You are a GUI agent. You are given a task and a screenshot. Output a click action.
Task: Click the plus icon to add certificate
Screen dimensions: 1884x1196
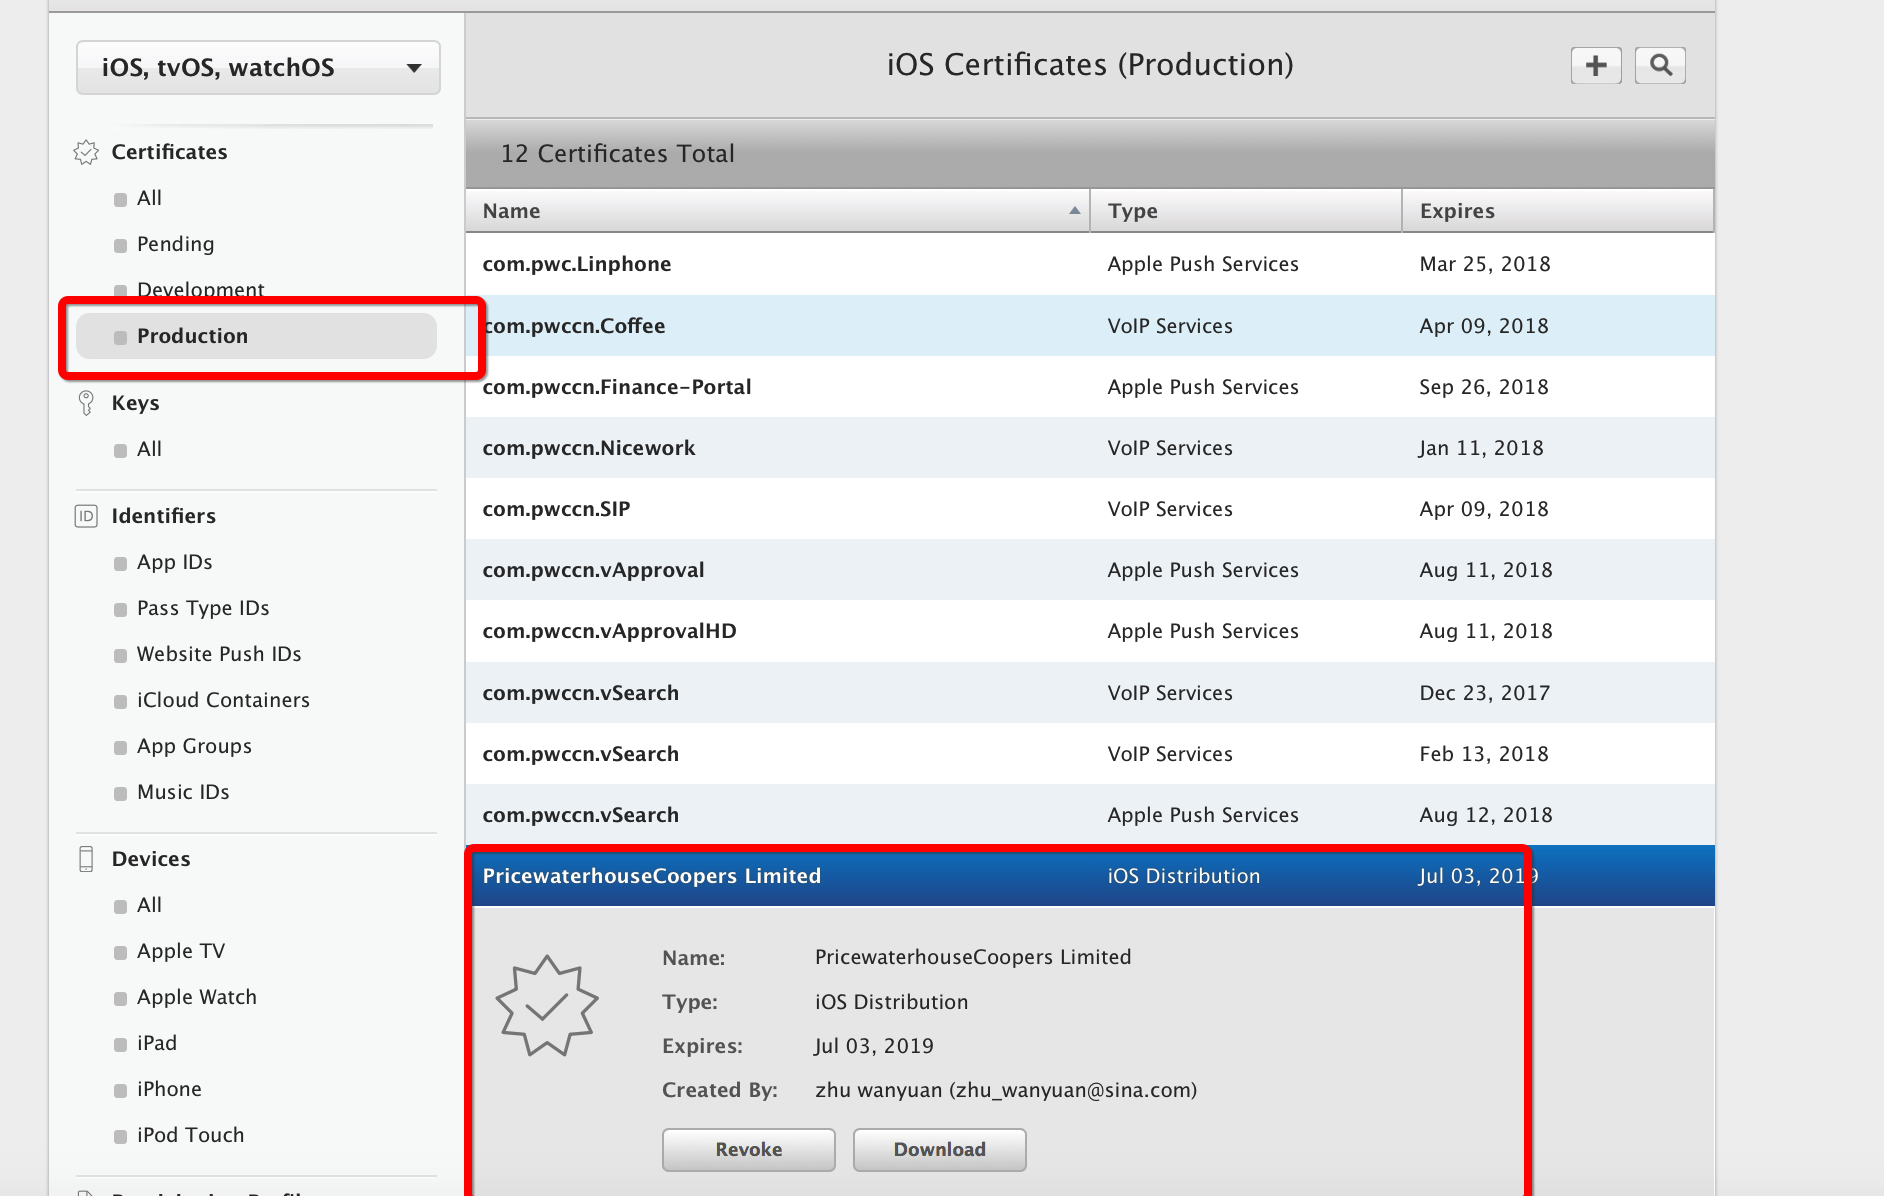tap(1596, 66)
